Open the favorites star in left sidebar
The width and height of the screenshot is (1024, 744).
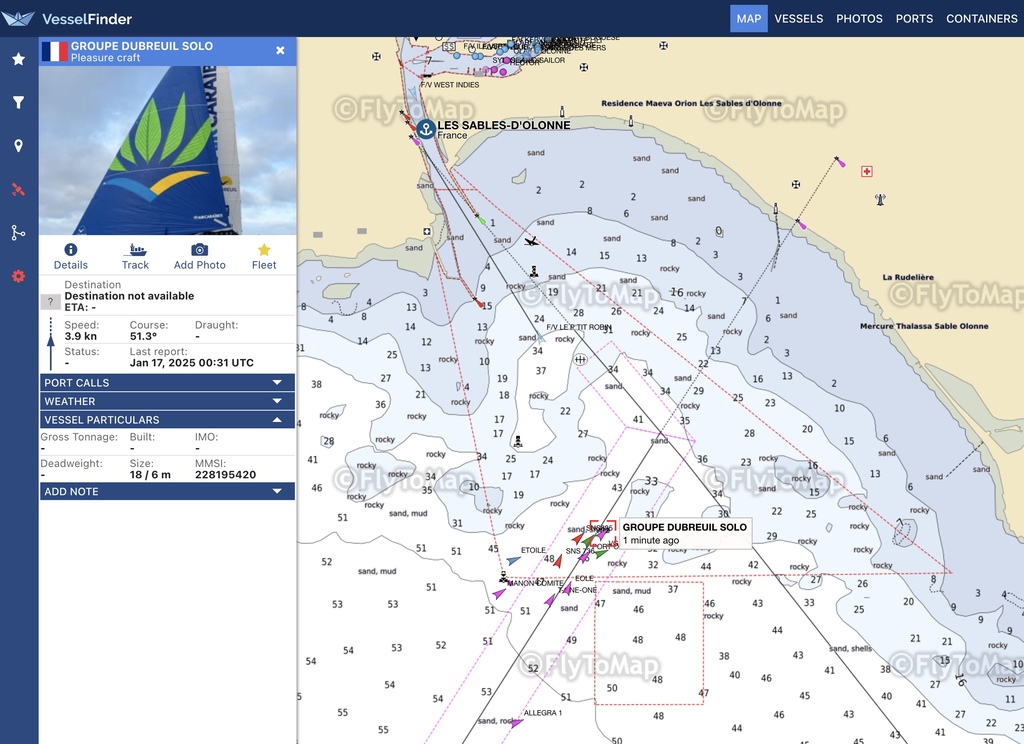point(18,59)
